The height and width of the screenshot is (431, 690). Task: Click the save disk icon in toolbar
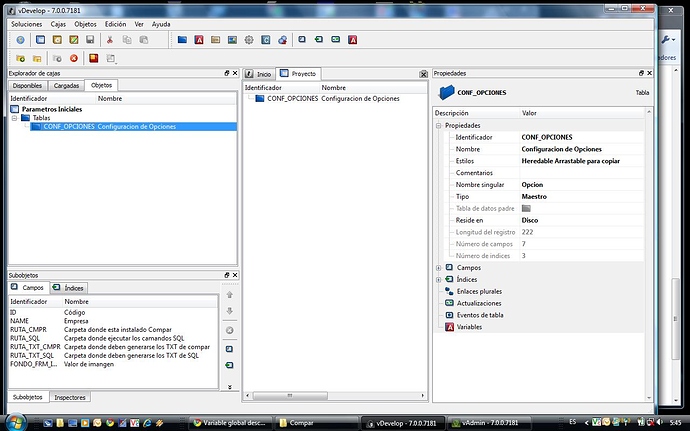pos(90,40)
